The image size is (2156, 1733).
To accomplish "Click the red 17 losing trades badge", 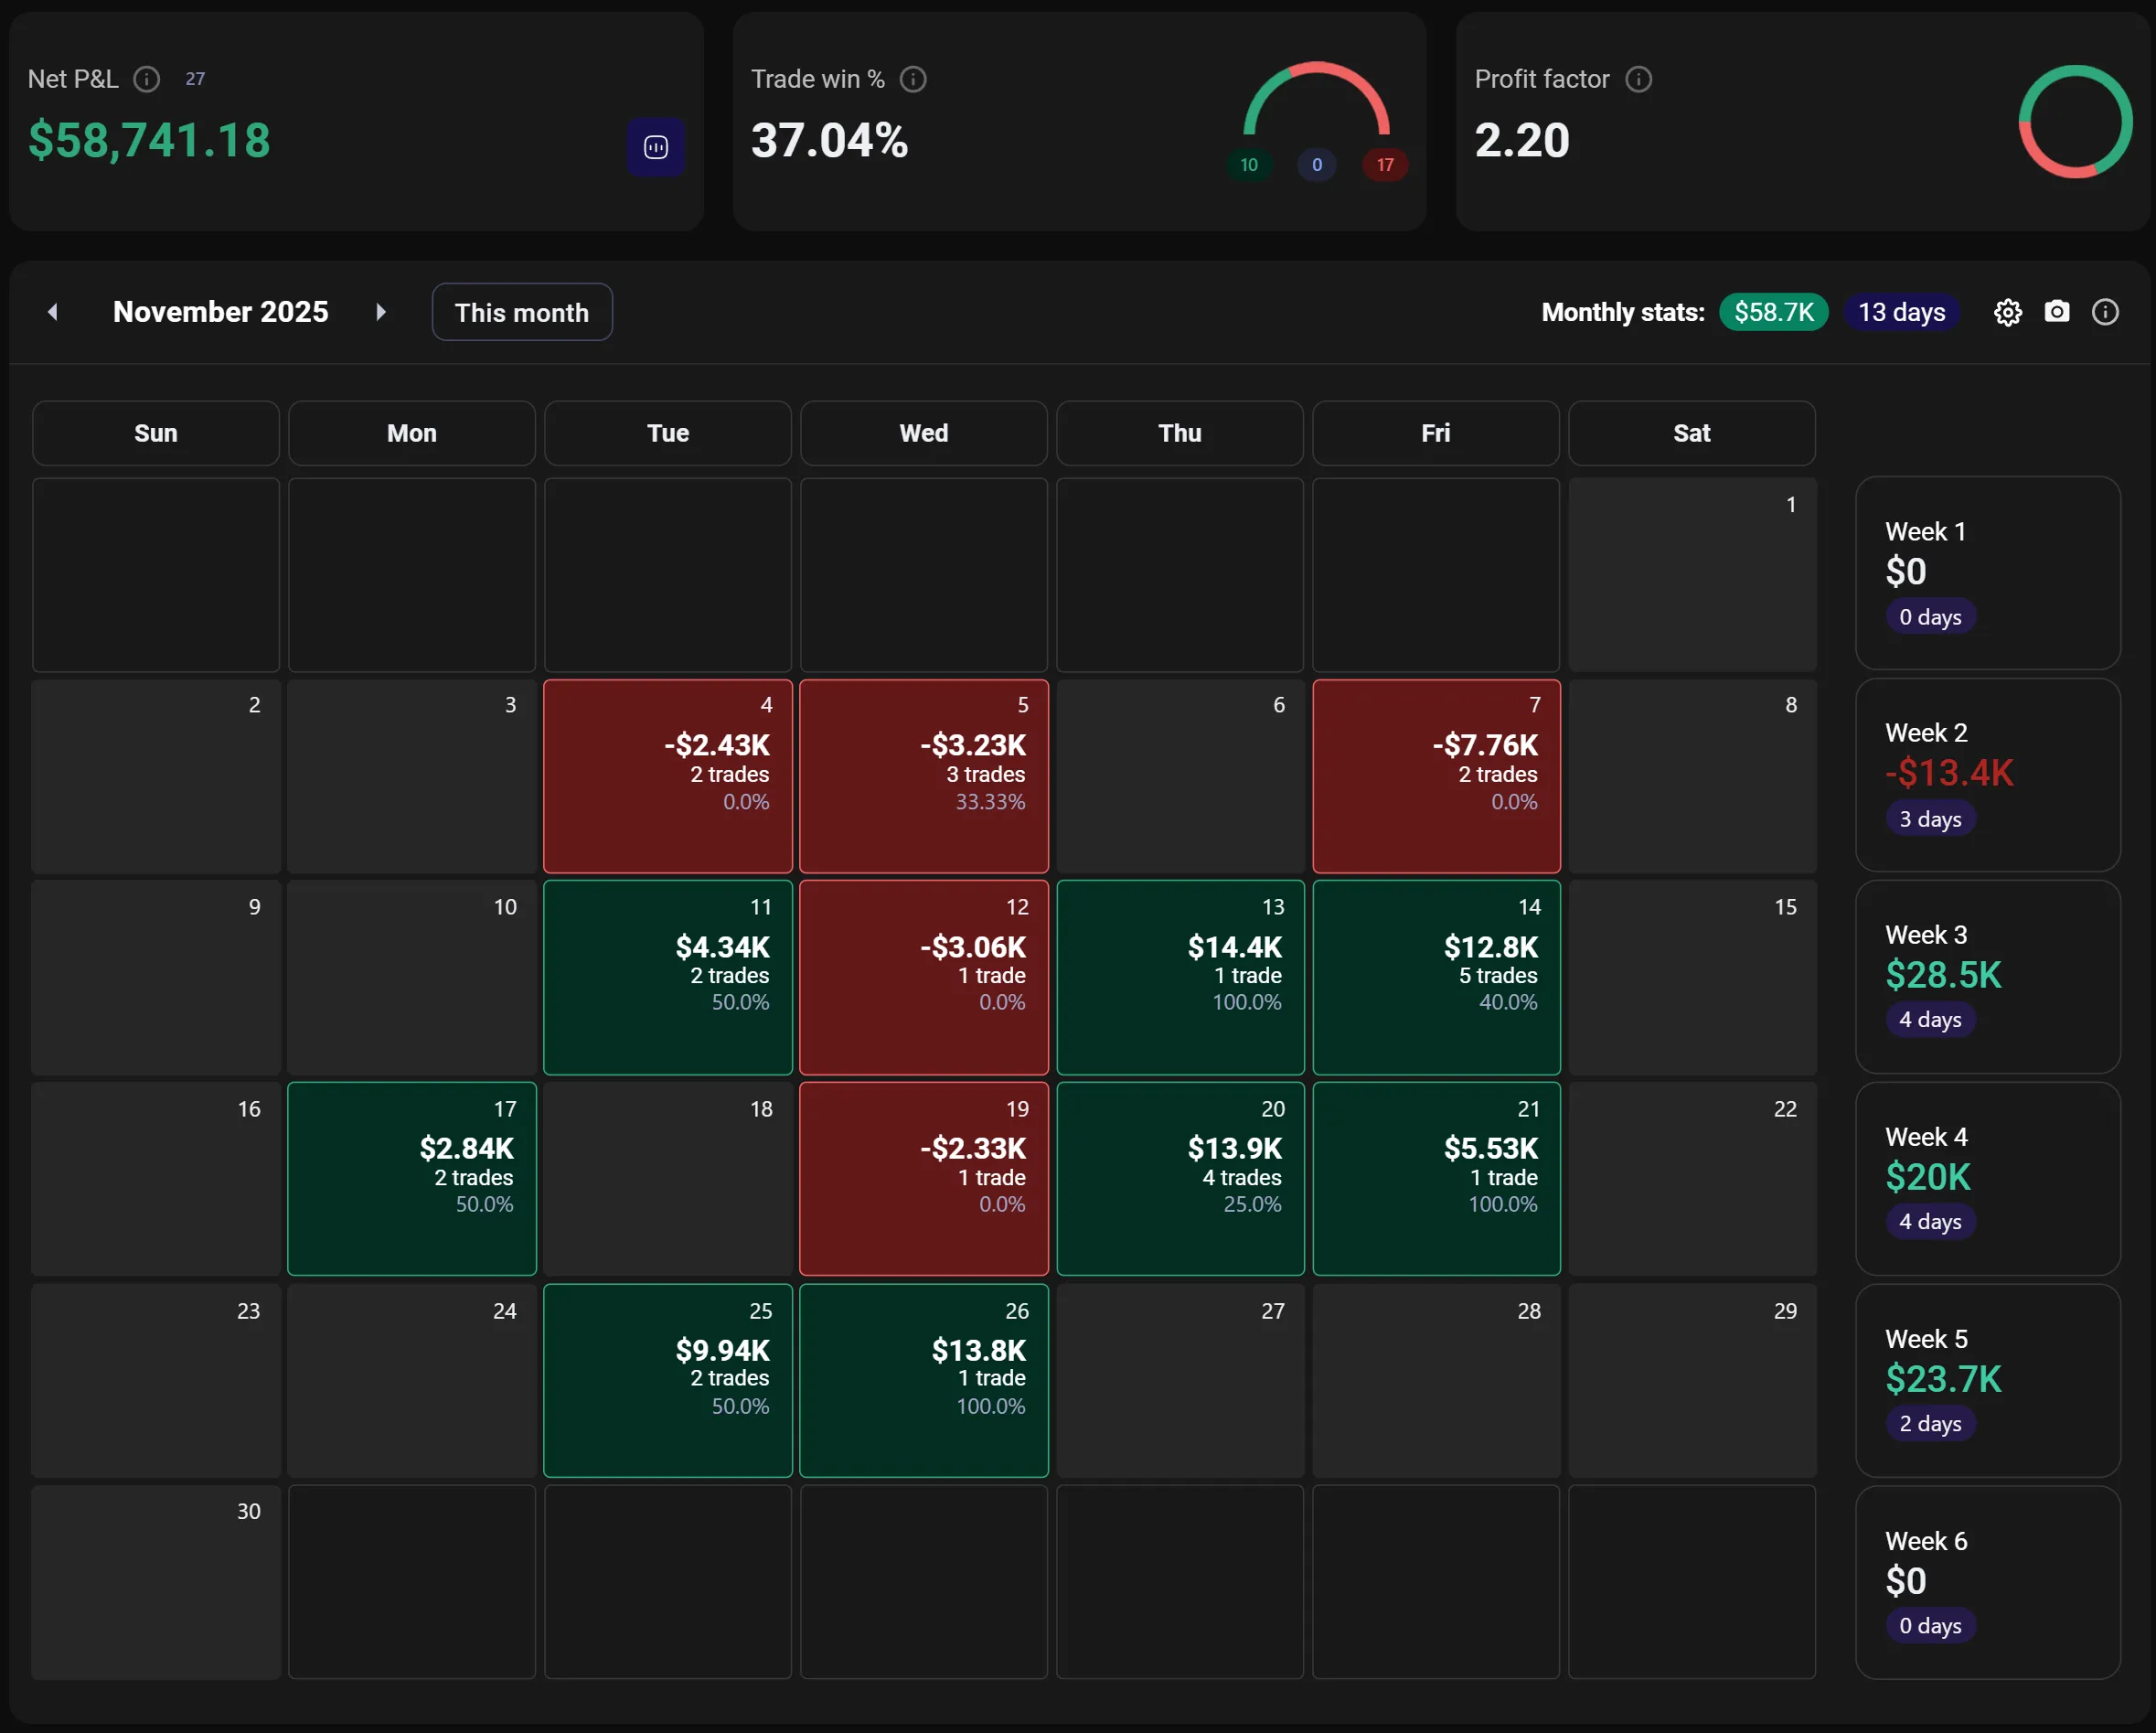I will (1384, 165).
